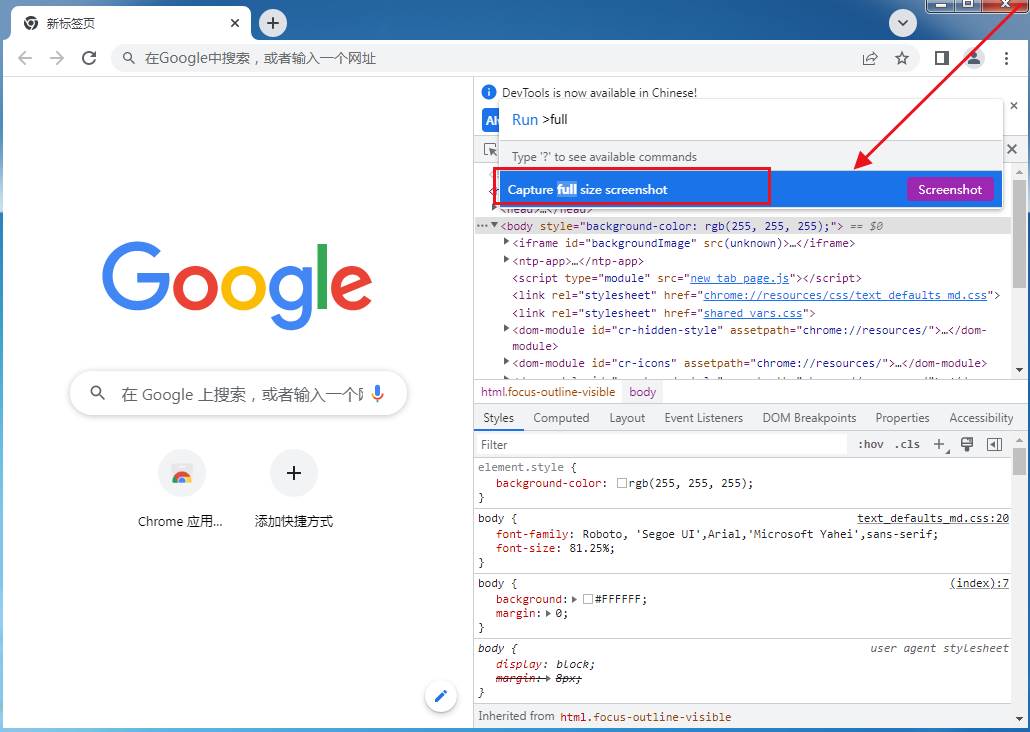Toggle the rendering emulation paintbrush icon
Screen dimensions: 1030x732
967,445
